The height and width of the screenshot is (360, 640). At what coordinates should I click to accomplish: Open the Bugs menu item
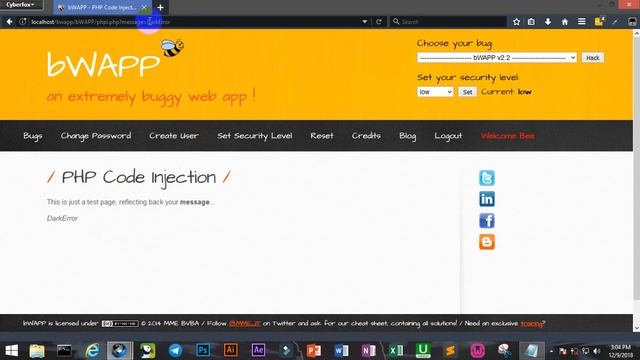(33, 136)
